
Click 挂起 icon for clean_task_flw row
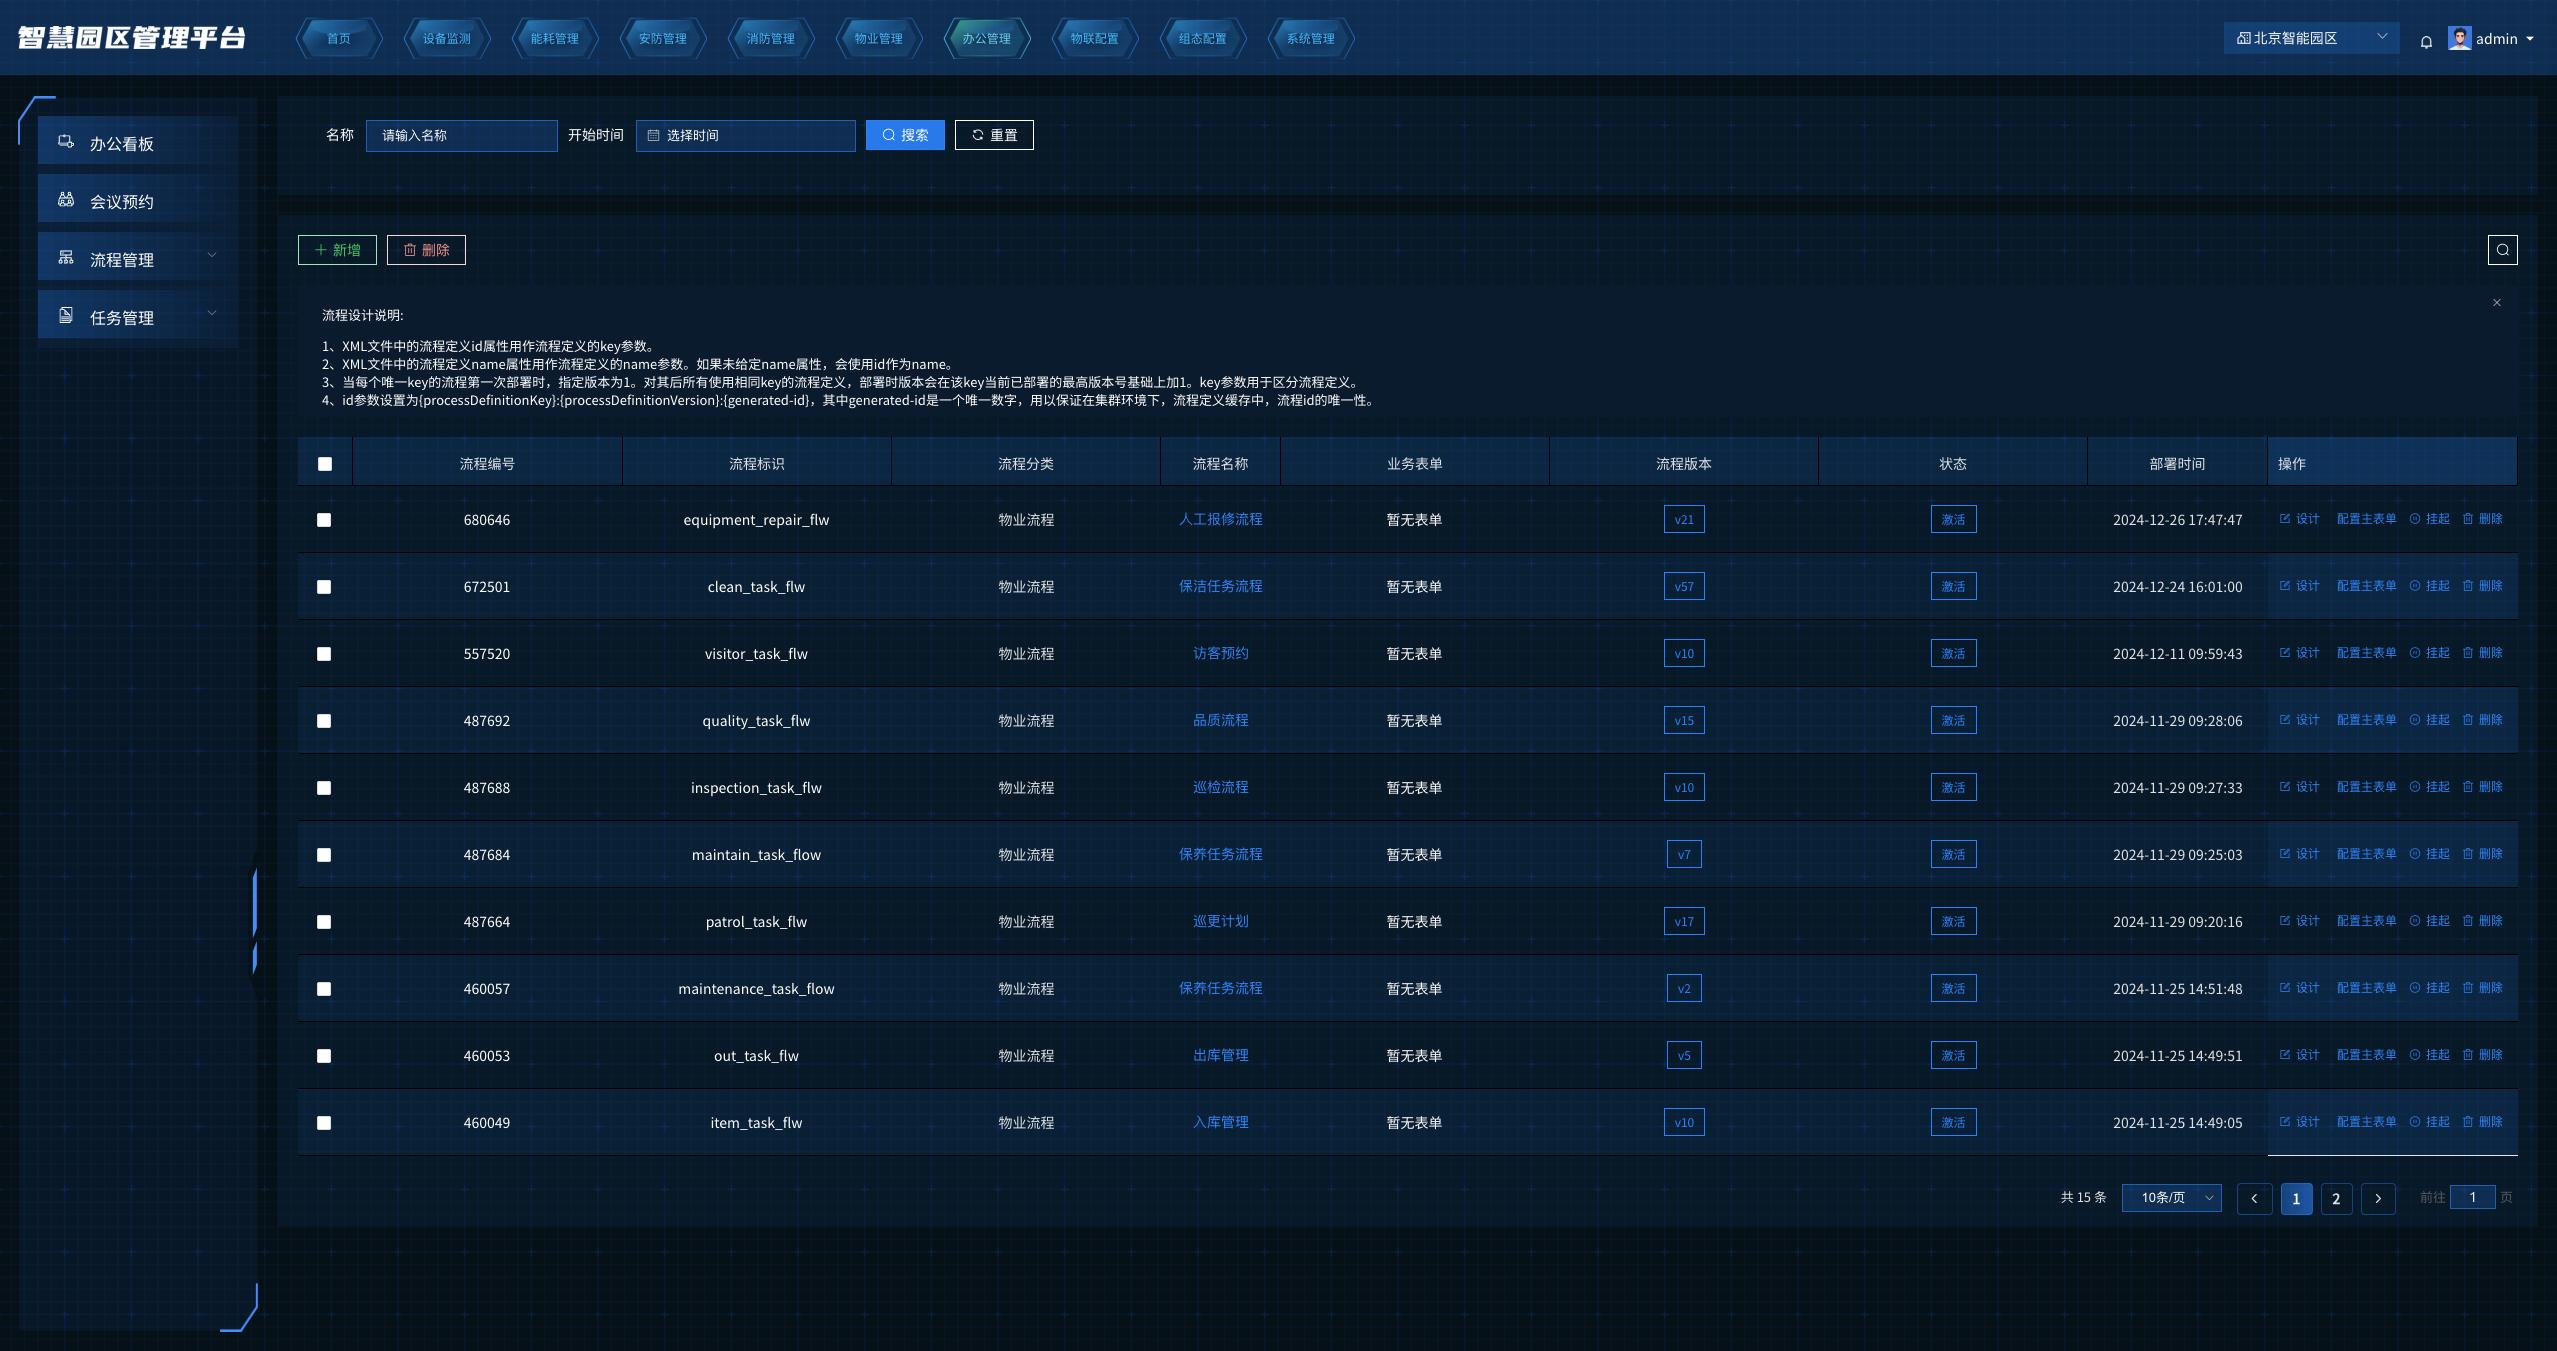2415,586
